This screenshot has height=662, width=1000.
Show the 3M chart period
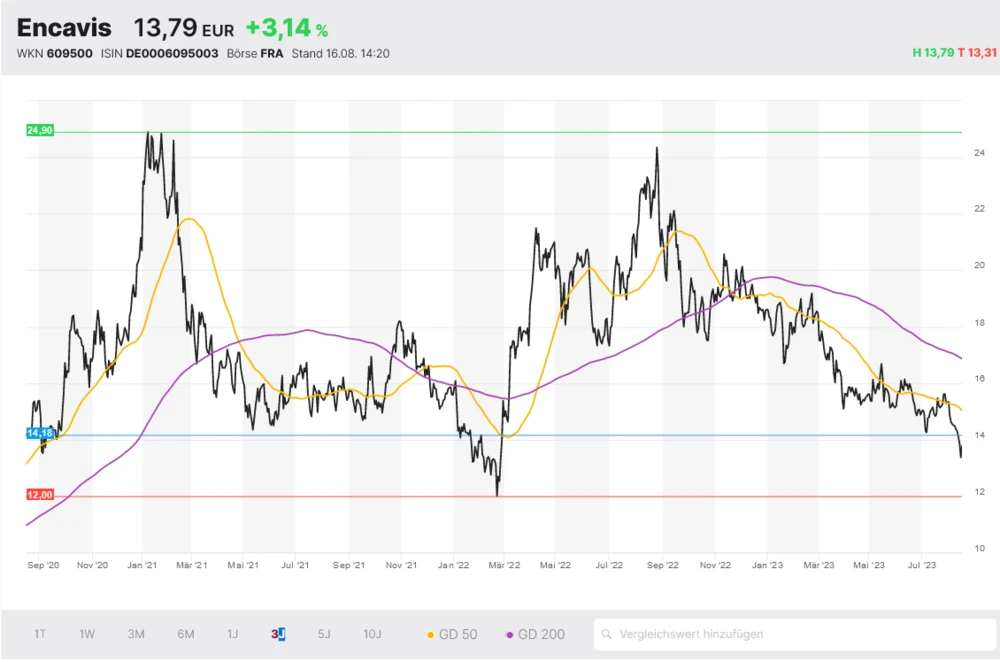coord(136,634)
